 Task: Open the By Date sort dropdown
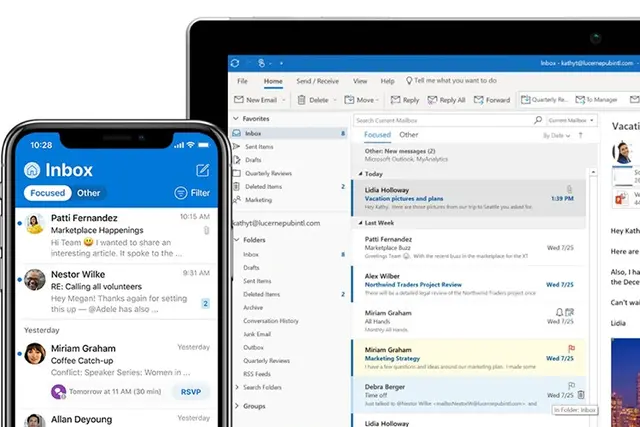[556, 136]
